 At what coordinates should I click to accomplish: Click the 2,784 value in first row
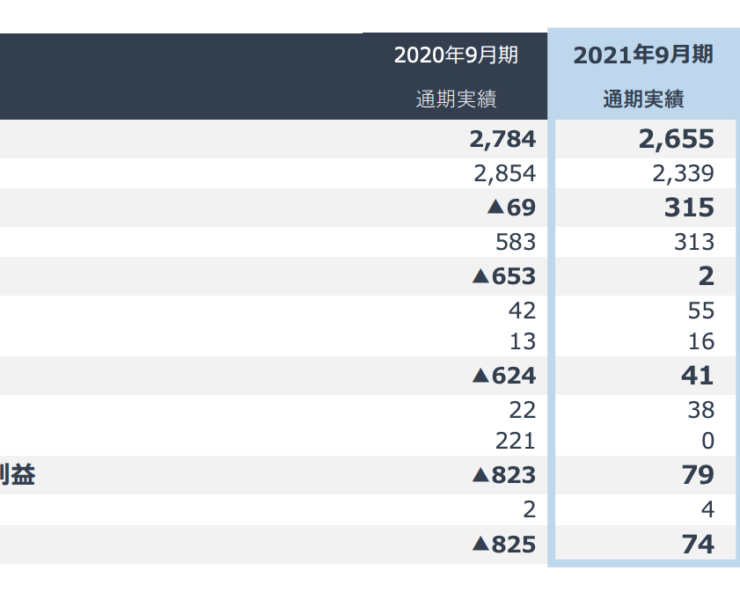(x=502, y=139)
